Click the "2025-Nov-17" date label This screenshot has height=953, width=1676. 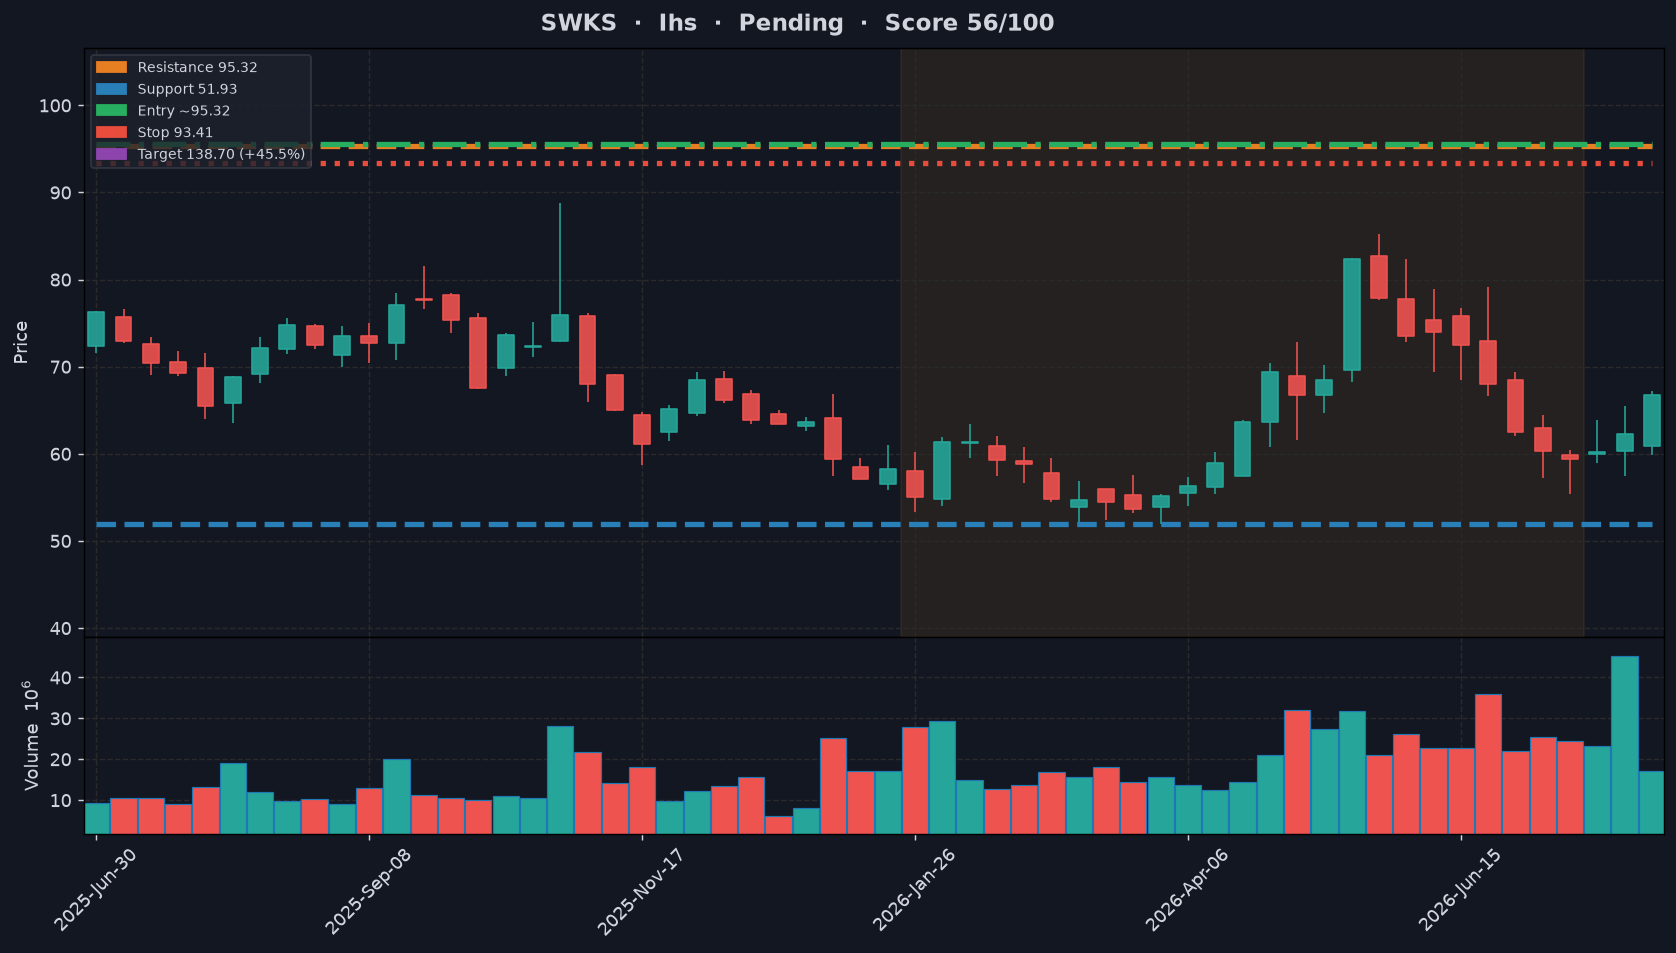click(640, 891)
